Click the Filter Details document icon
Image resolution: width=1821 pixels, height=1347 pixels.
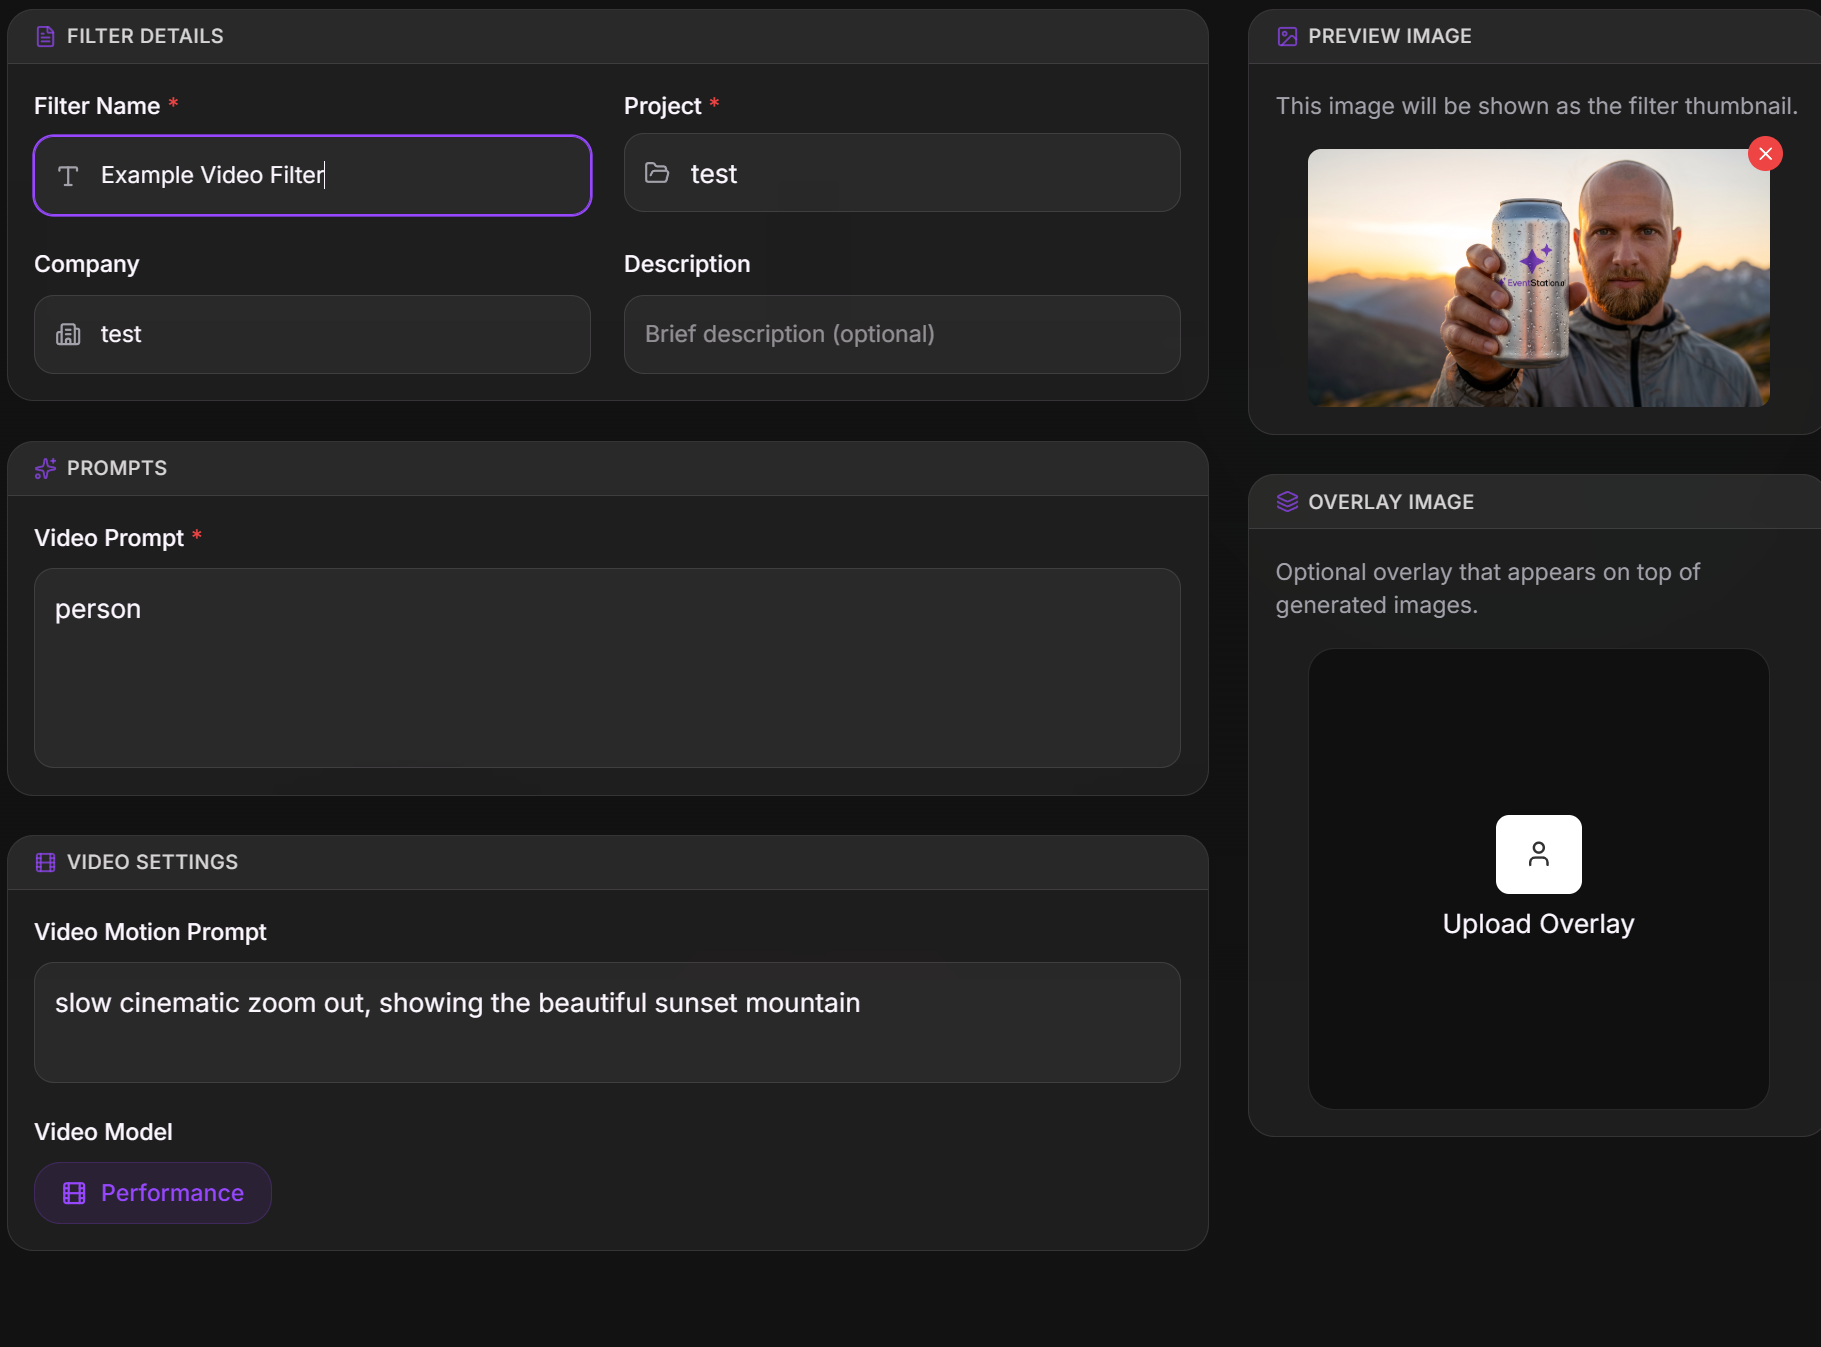click(x=45, y=37)
